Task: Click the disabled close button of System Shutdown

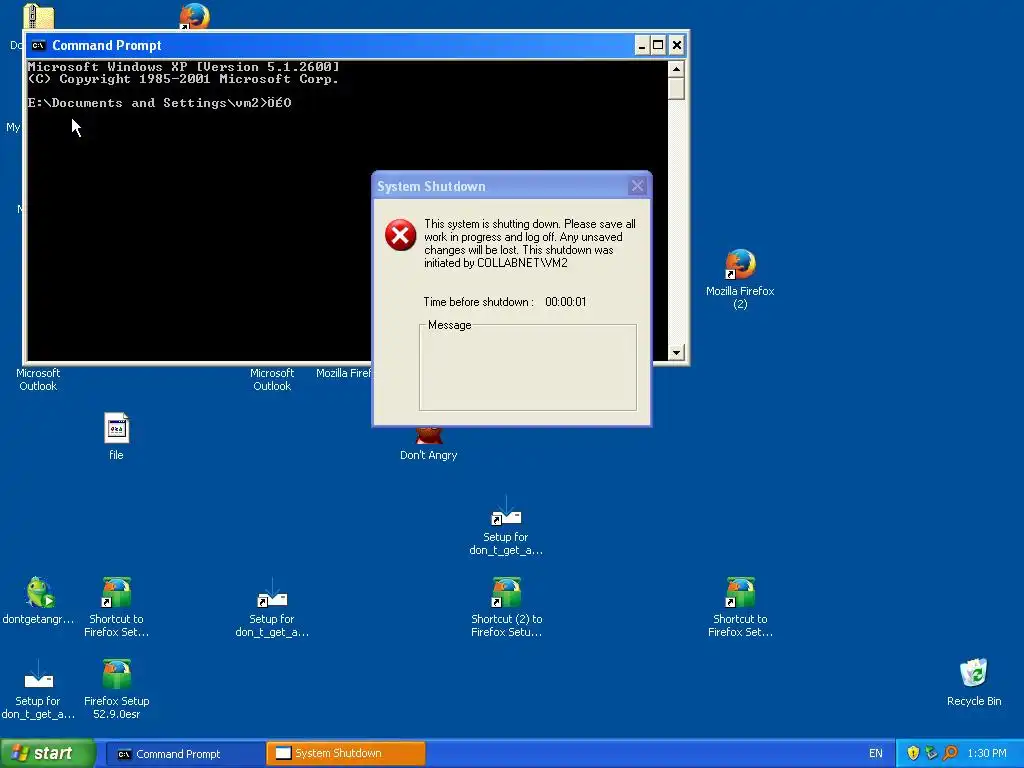Action: click(x=637, y=186)
